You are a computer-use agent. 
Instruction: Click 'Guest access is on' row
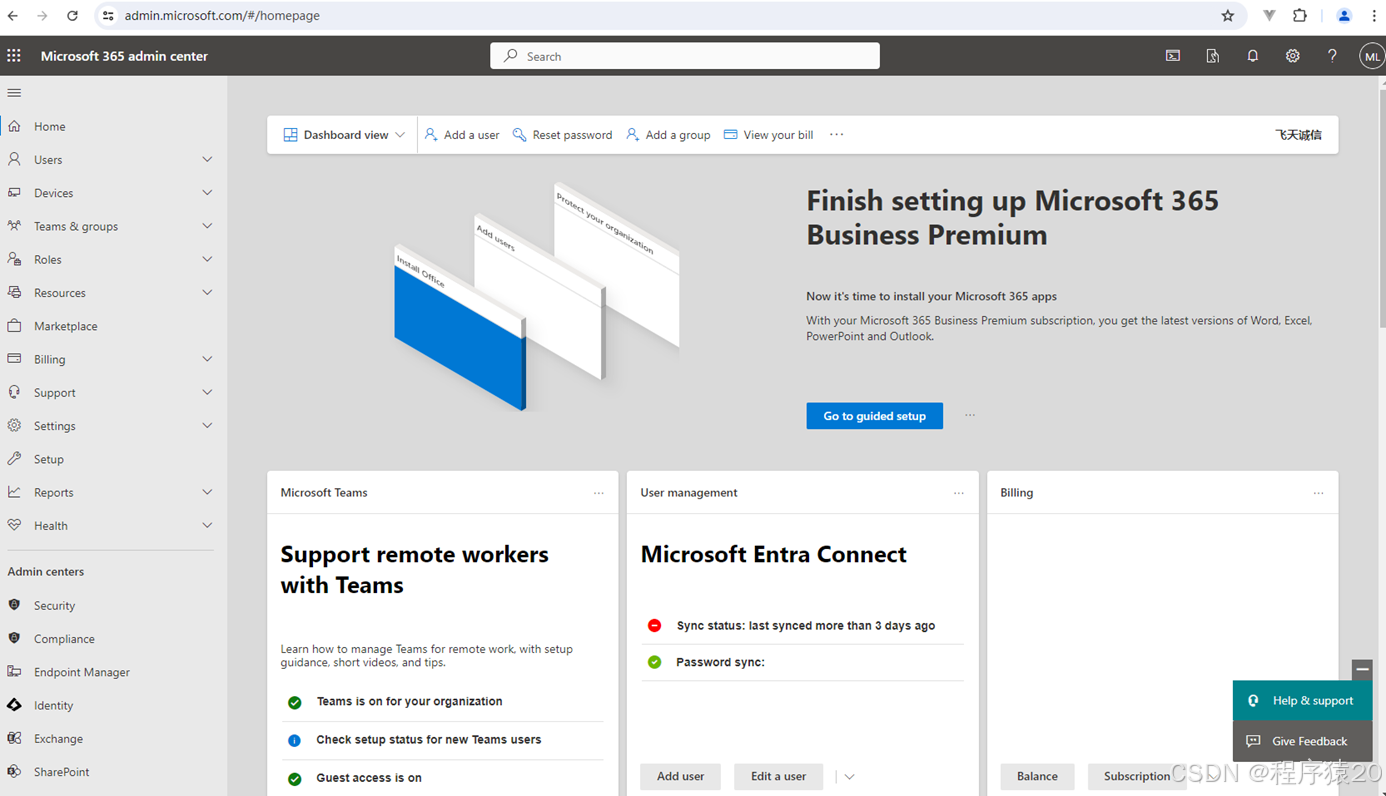coord(442,778)
